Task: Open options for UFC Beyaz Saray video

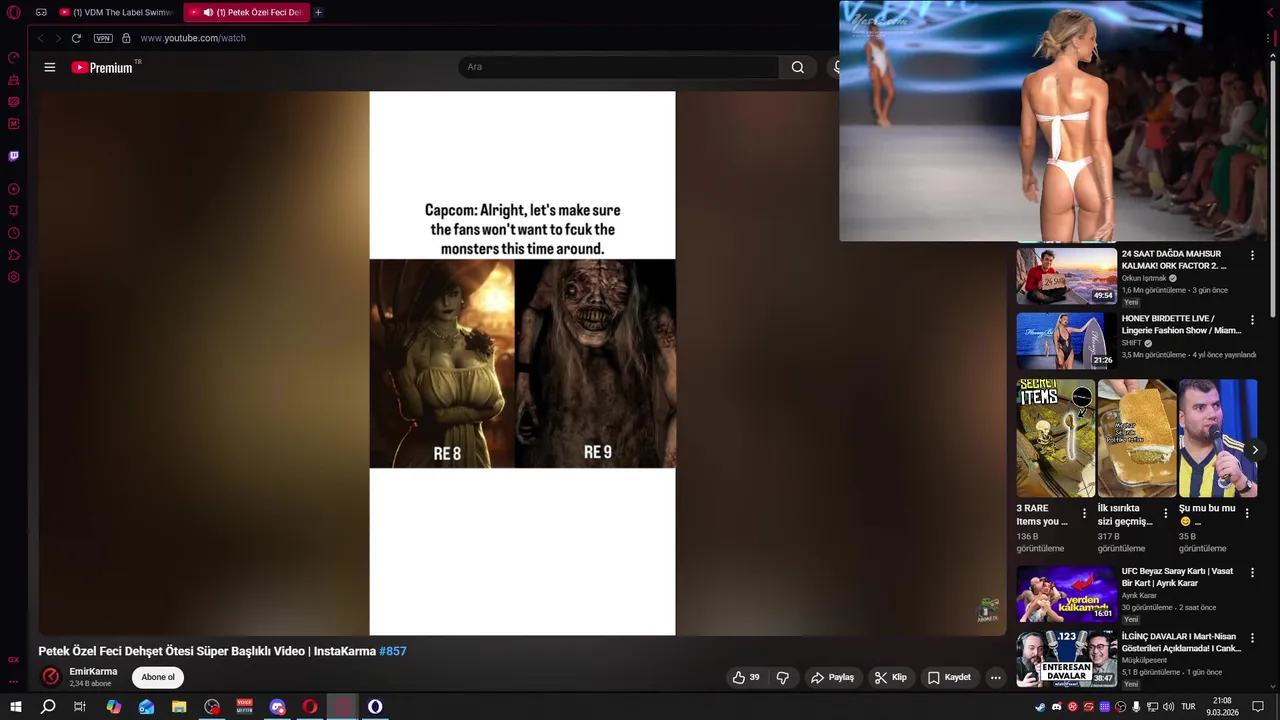Action: (1252, 573)
